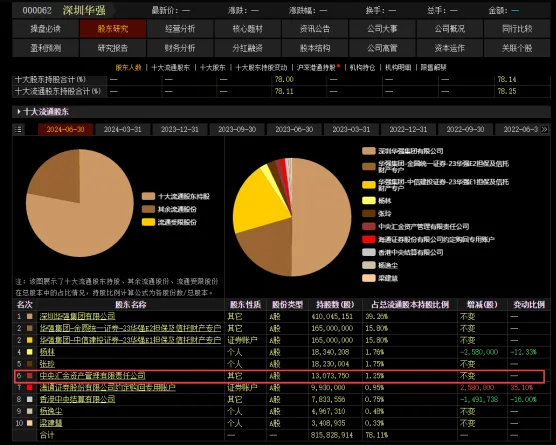The image size is (556, 445).
Task: Click stock name 深圳华强 in header
Action: 84,10
